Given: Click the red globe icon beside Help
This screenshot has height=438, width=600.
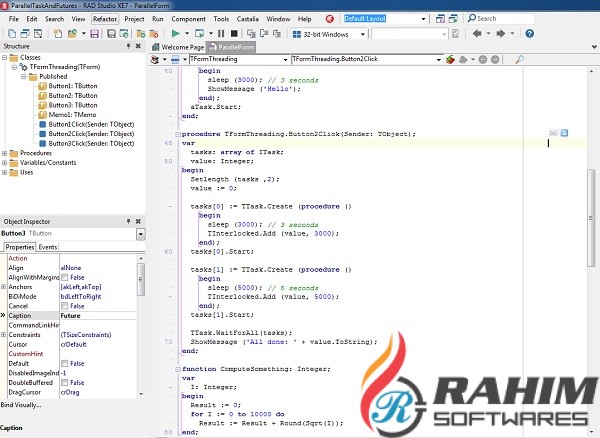Looking at the screenshot, I should 329,19.
